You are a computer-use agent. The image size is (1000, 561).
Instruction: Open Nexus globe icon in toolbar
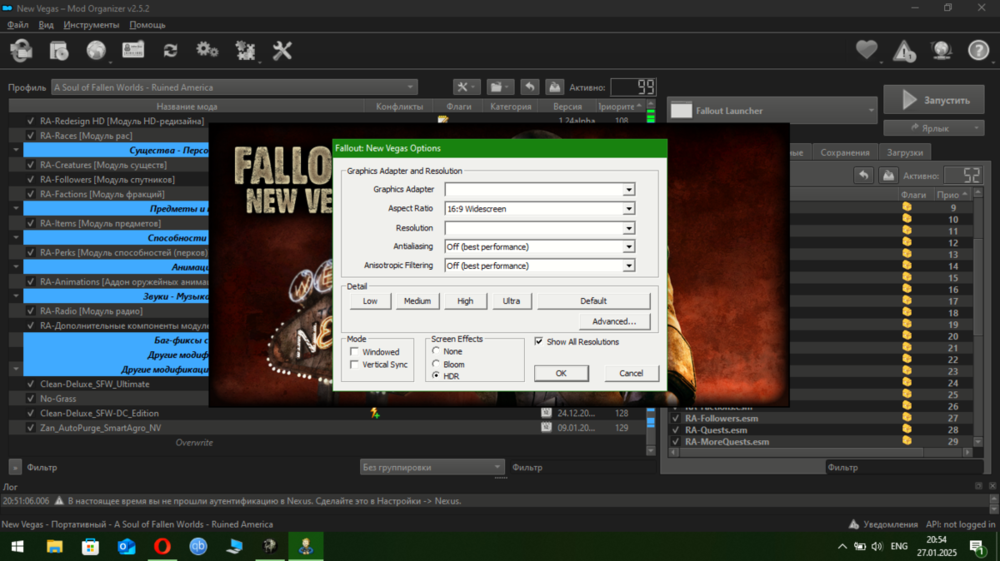coord(96,50)
